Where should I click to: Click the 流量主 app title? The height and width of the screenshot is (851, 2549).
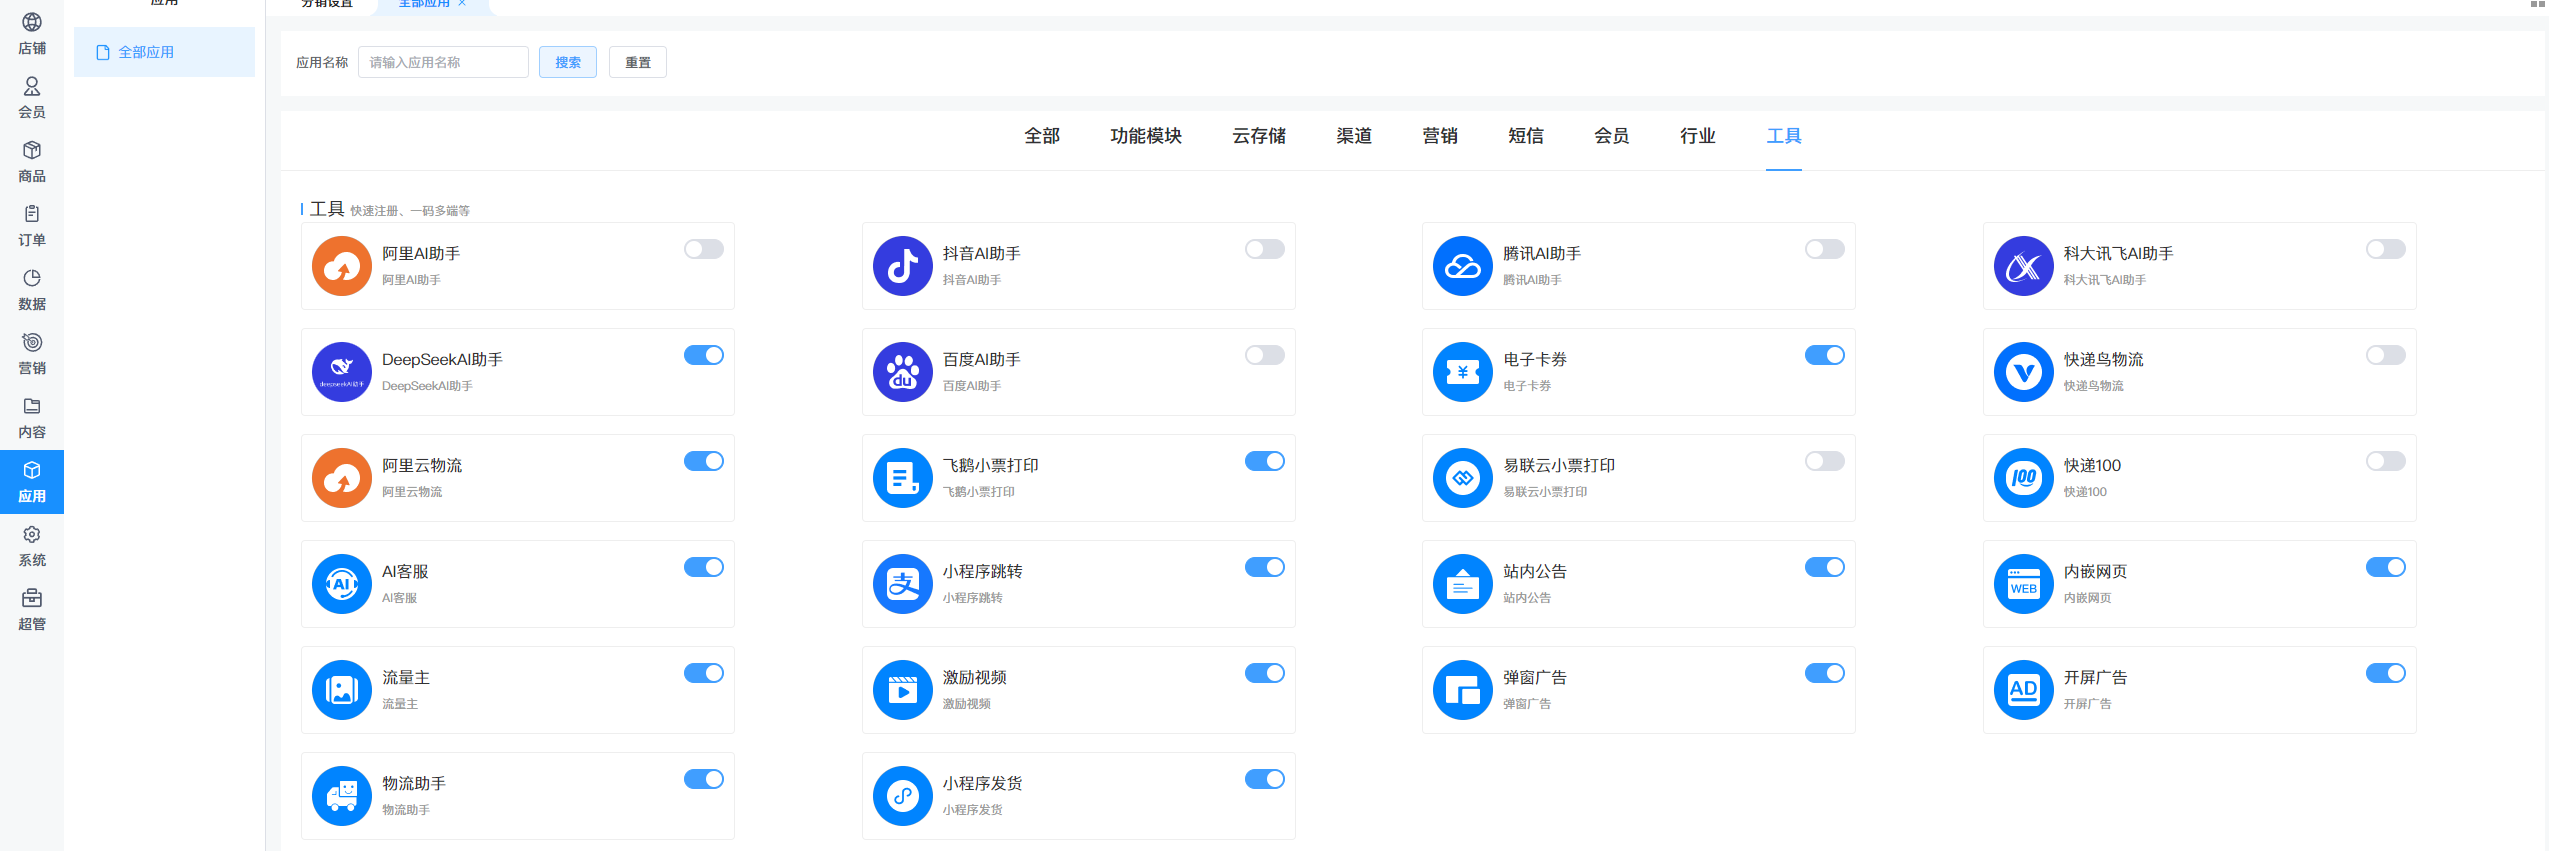(x=406, y=677)
